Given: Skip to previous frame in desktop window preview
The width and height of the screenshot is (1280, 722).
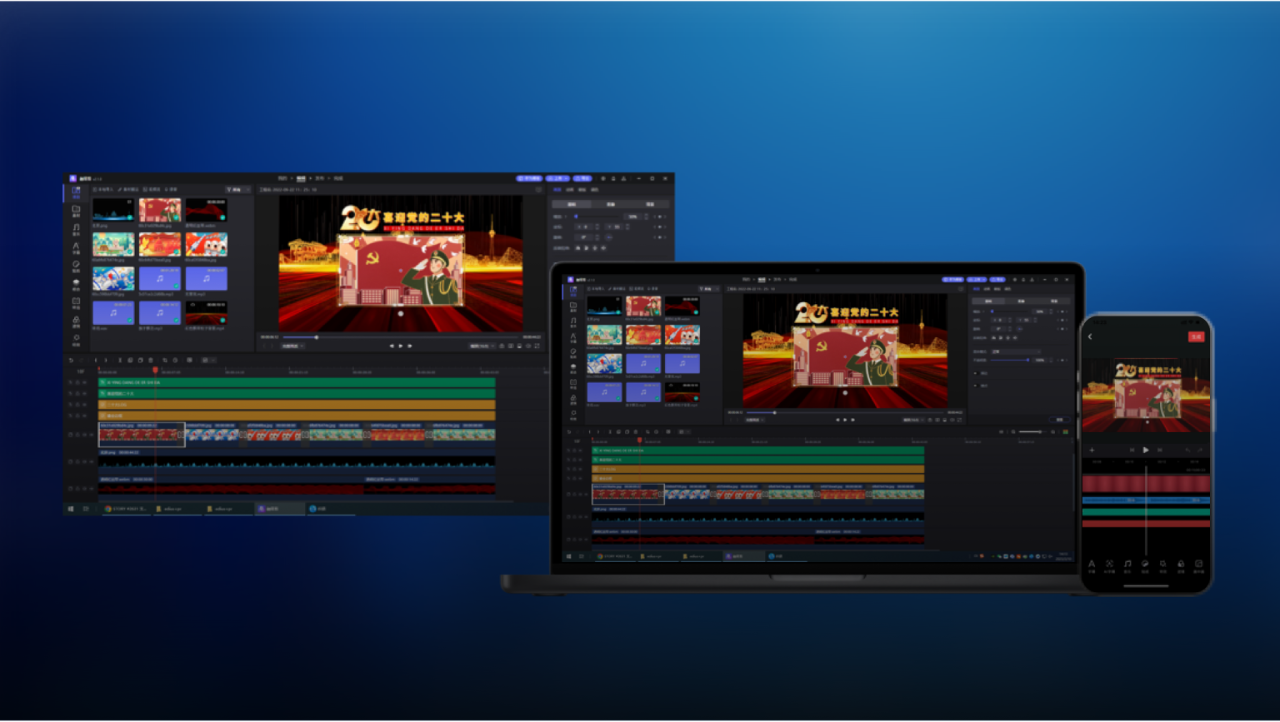Looking at the screenshot, I should tap(392, 346).
